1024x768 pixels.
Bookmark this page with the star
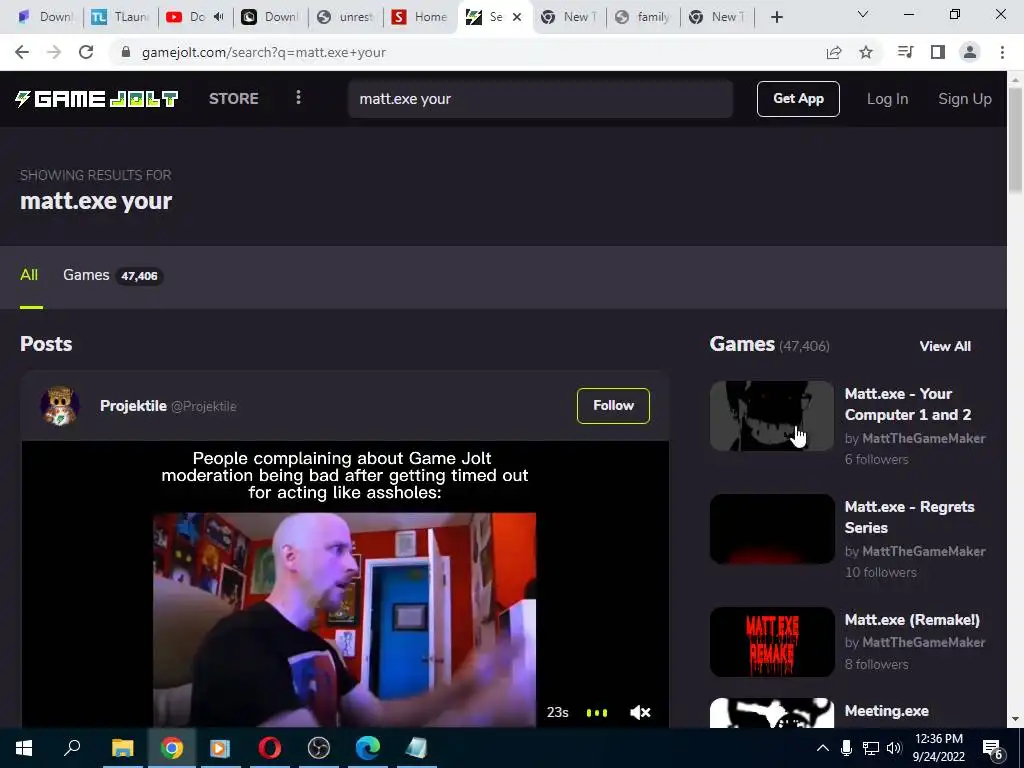pos(866,52)
